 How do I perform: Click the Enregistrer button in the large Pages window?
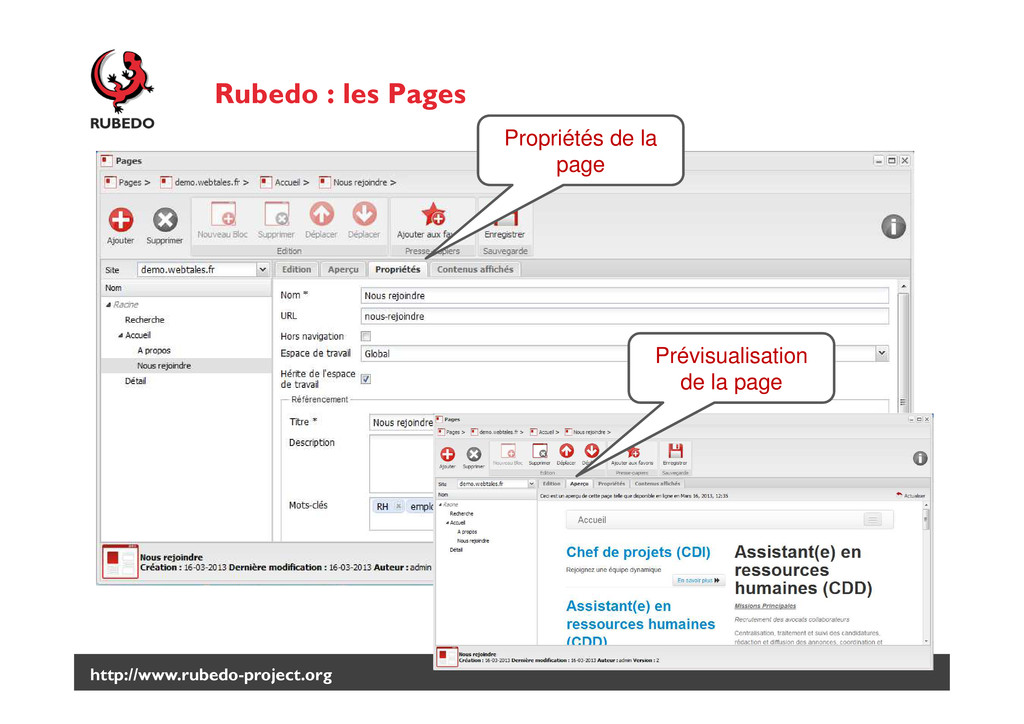[x=505, y=221]
